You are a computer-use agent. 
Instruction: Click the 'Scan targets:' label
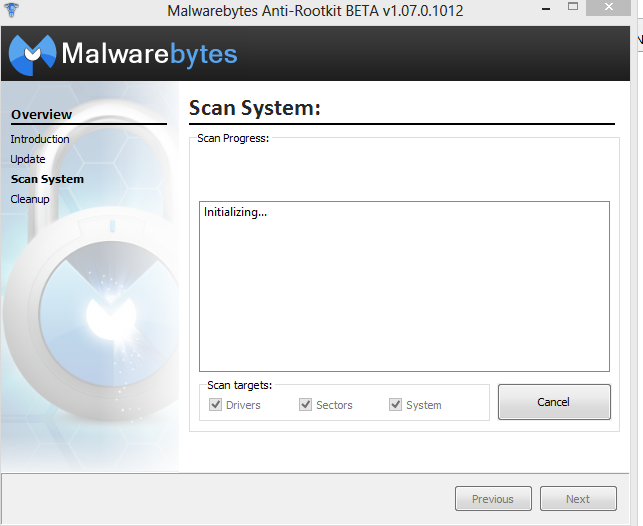pyautogui.click(x=239, y=385)
